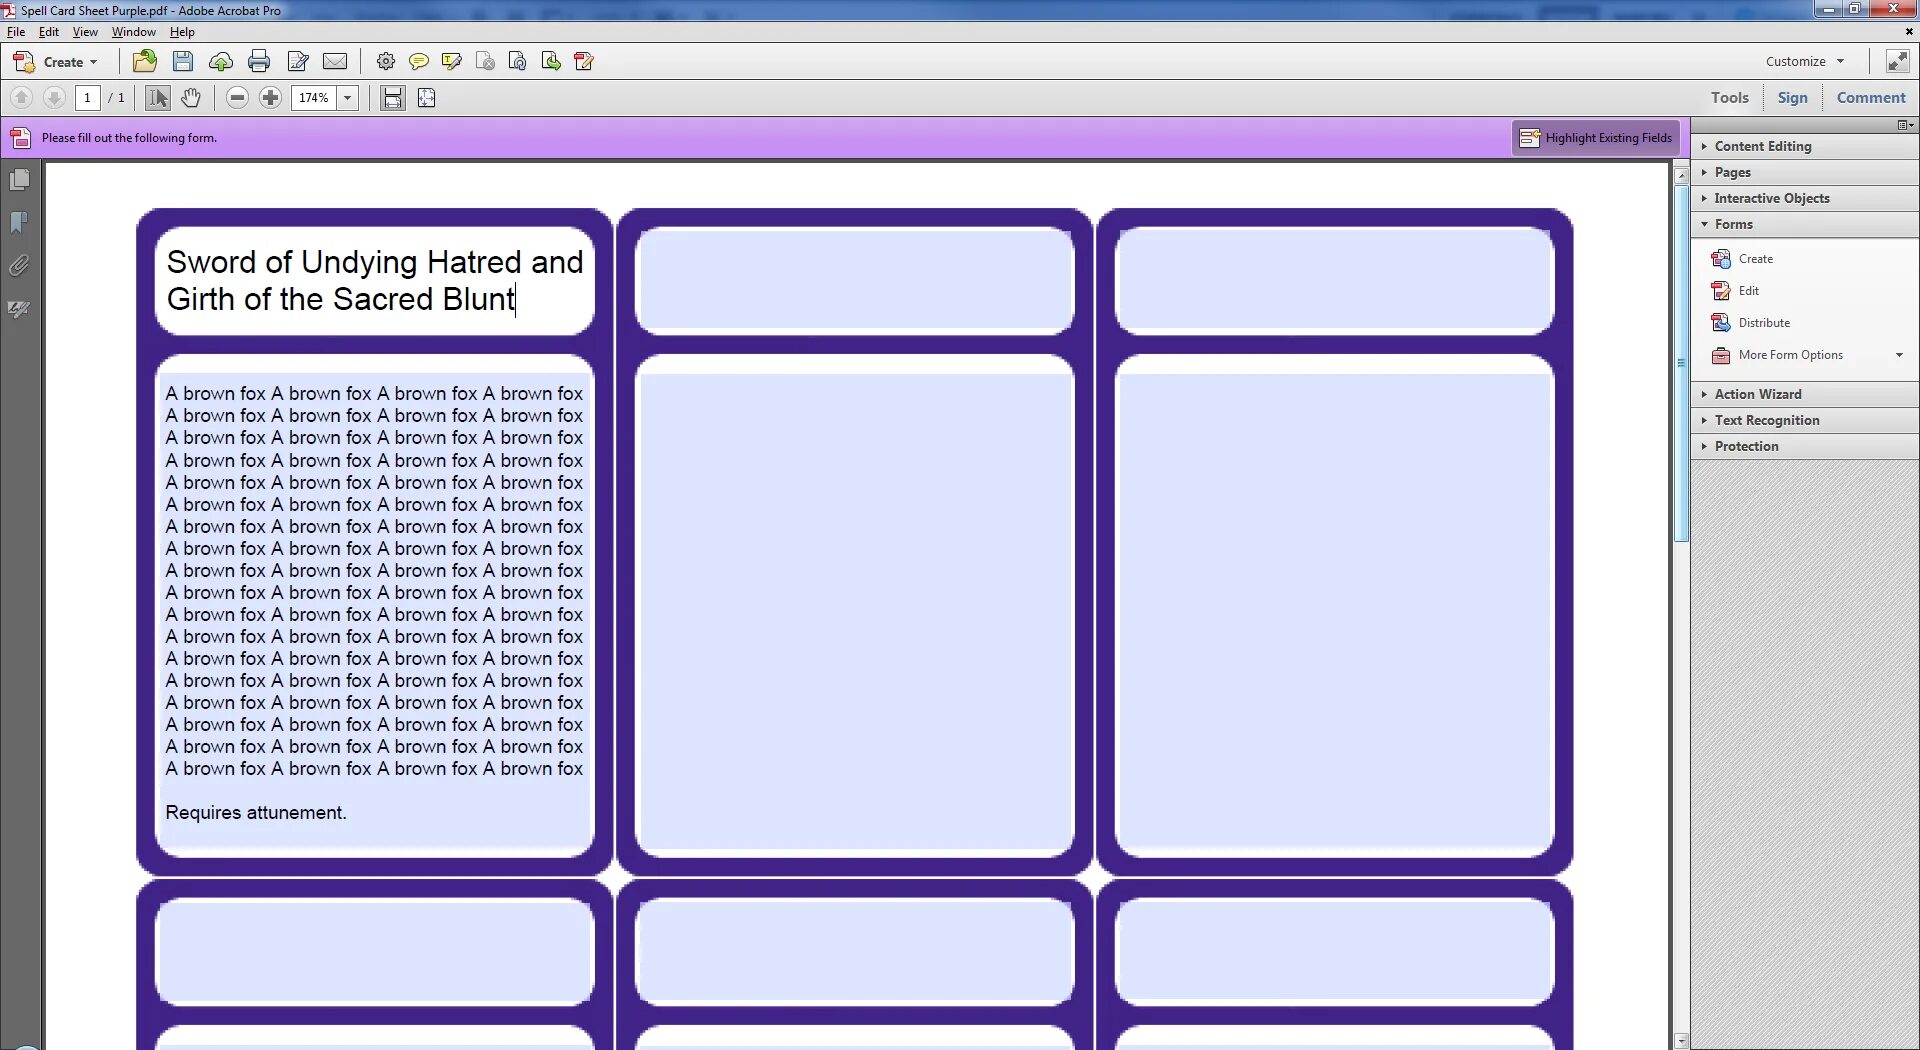Image resolution: width=1920 pixels, height=1050 pixels.
Task: Click the scrolling mode page icon
Action: point(393,98)
